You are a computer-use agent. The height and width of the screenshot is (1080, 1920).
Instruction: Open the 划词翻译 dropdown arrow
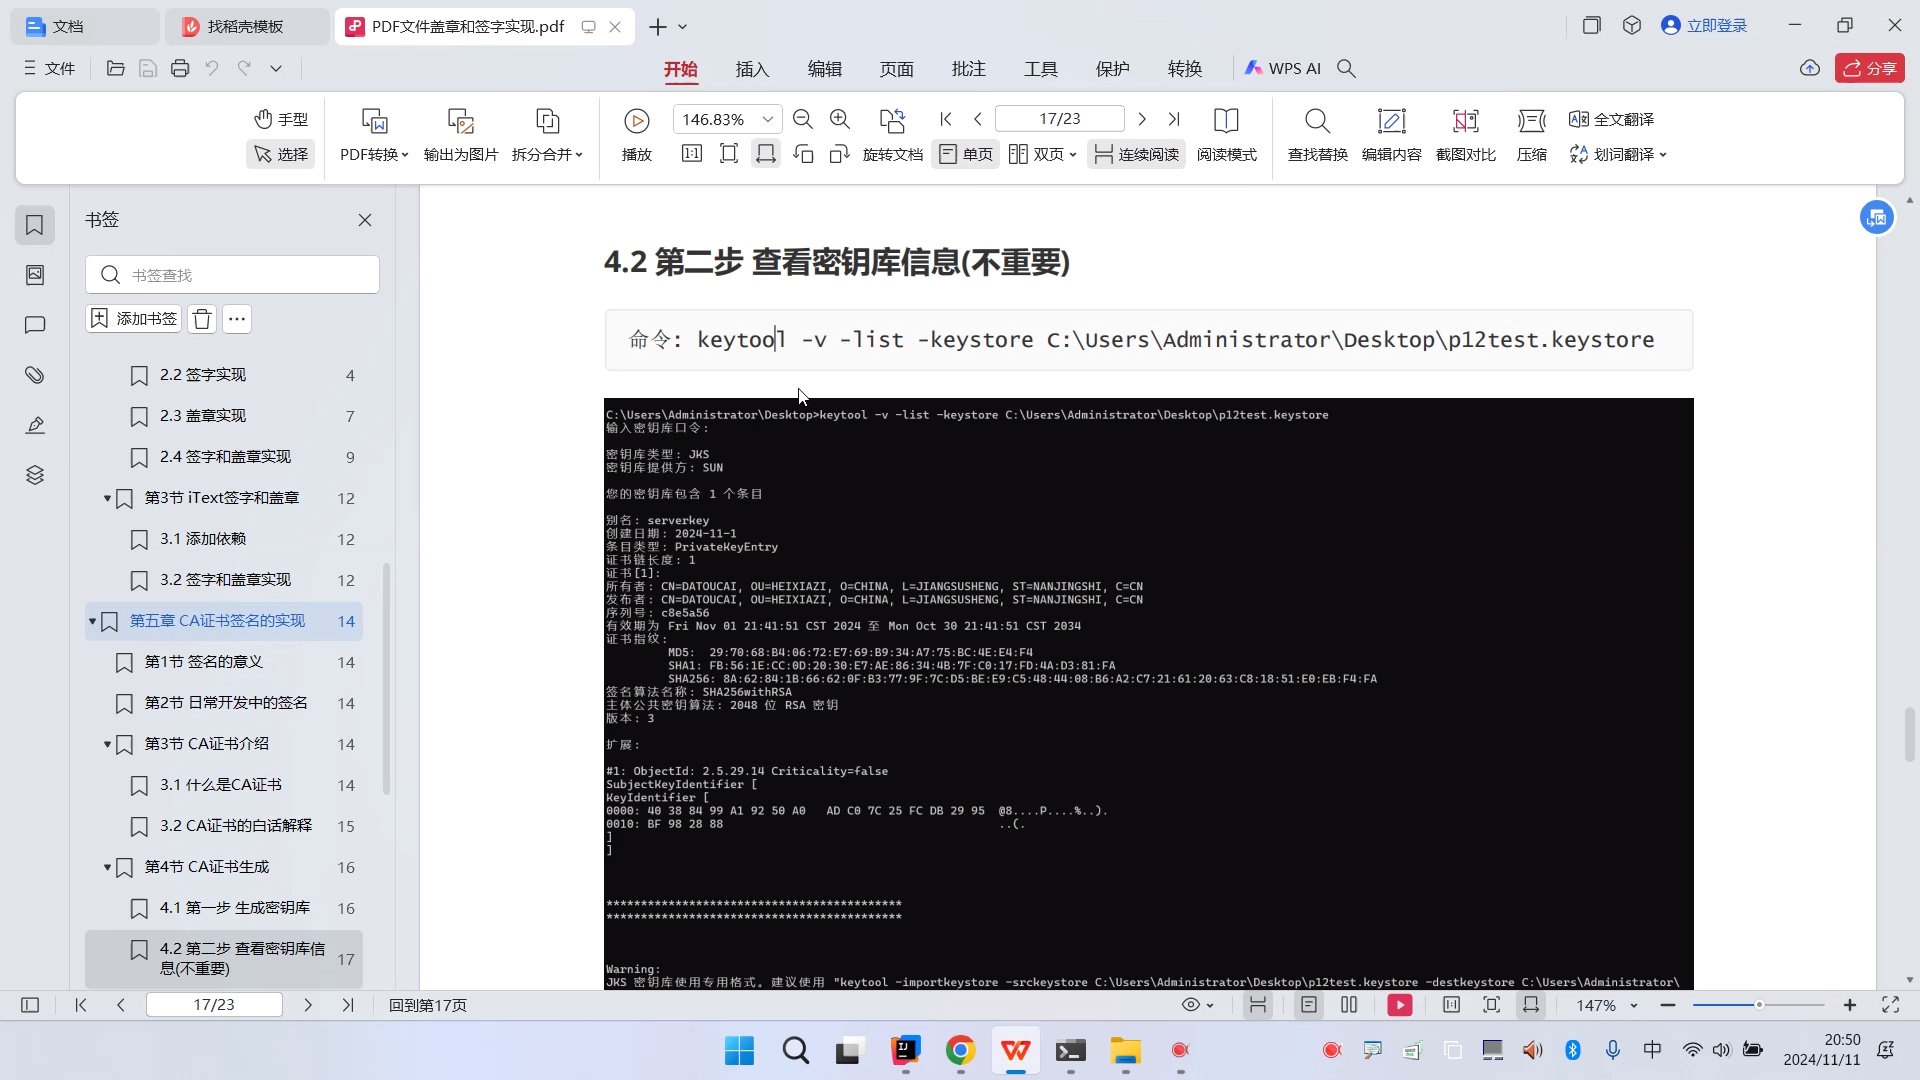click(x=1664, y=155)
